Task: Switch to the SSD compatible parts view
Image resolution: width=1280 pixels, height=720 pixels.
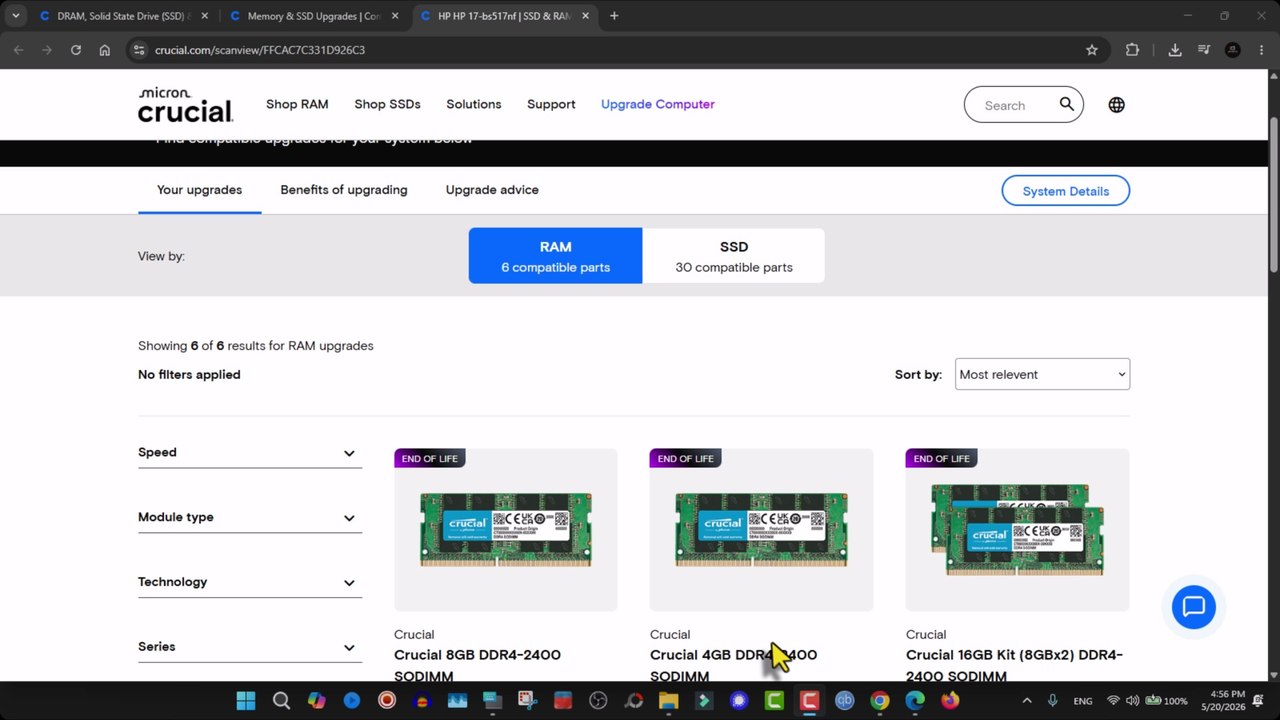Action: click(734, 256)
